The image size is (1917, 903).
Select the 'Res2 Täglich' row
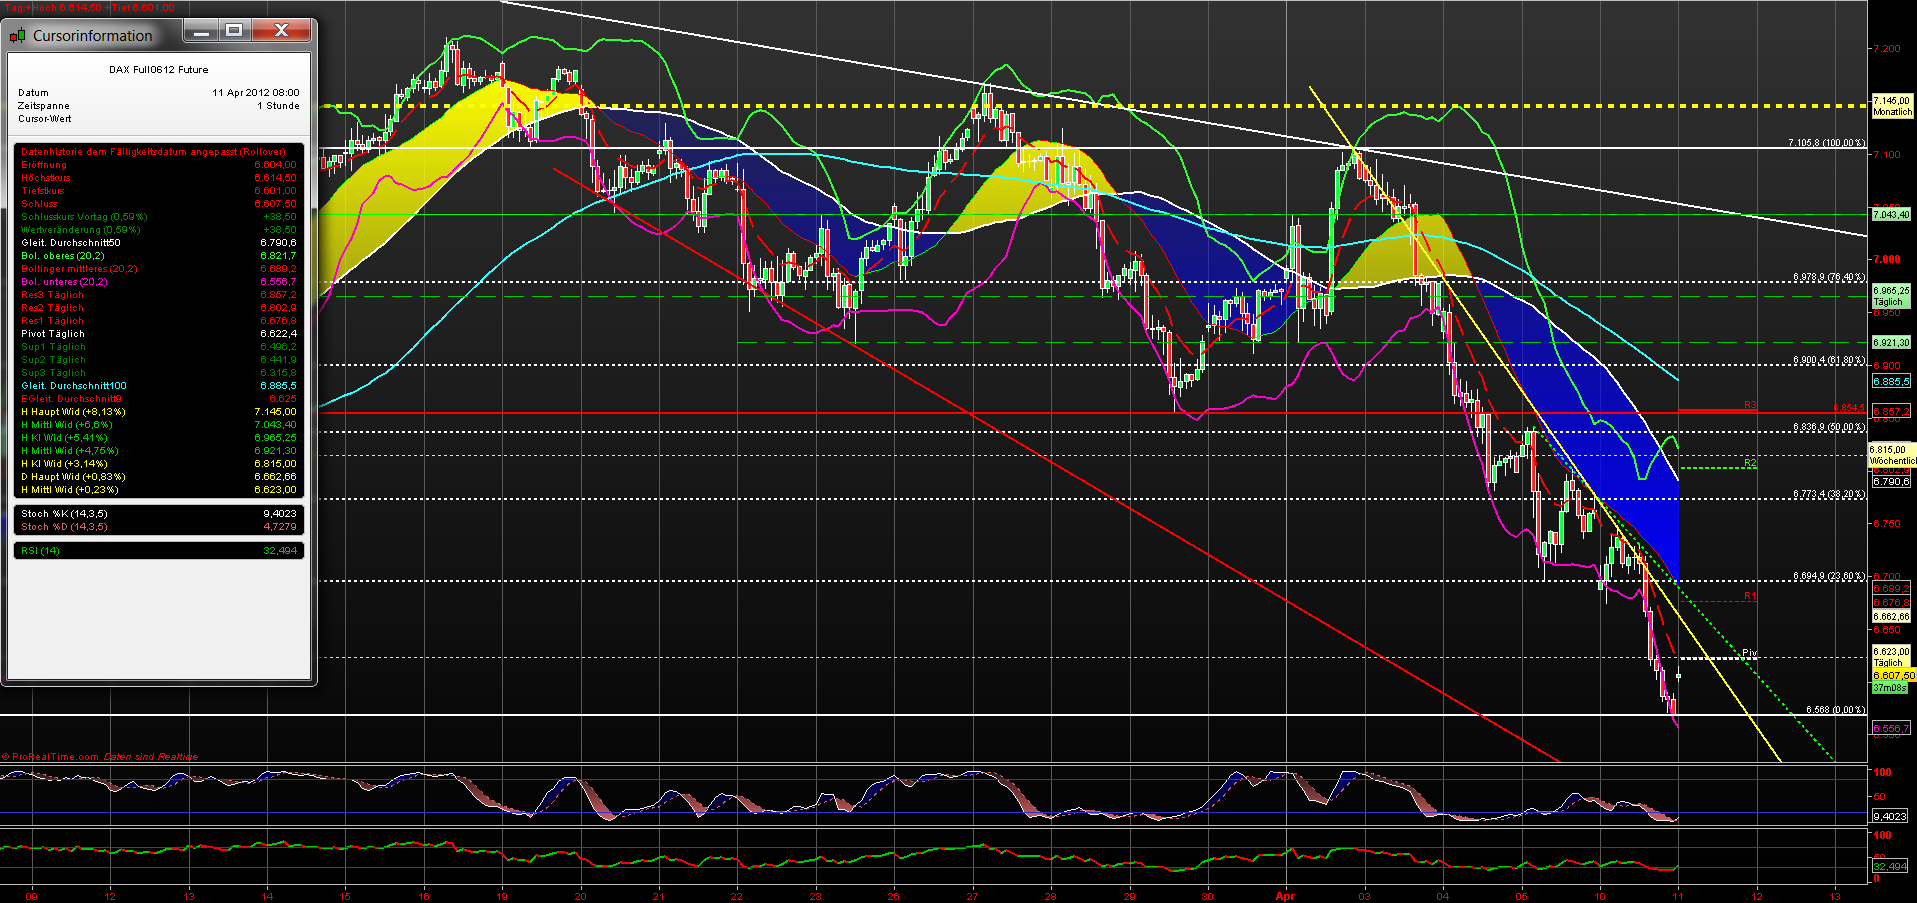coord(158,308)
